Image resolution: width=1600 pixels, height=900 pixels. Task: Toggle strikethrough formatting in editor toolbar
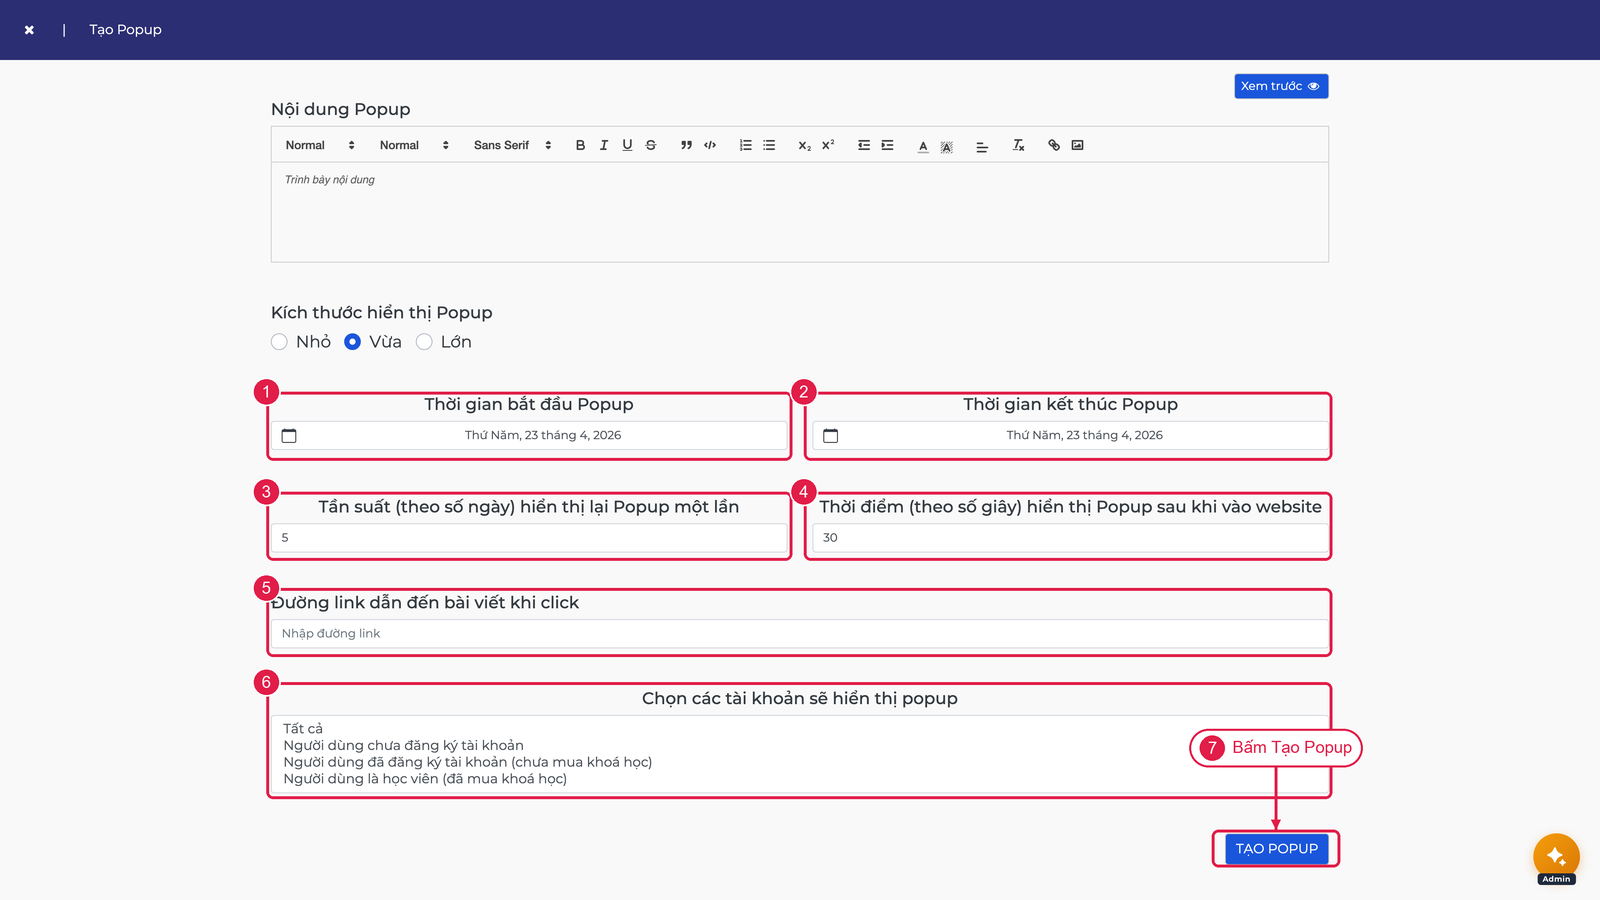651,145
